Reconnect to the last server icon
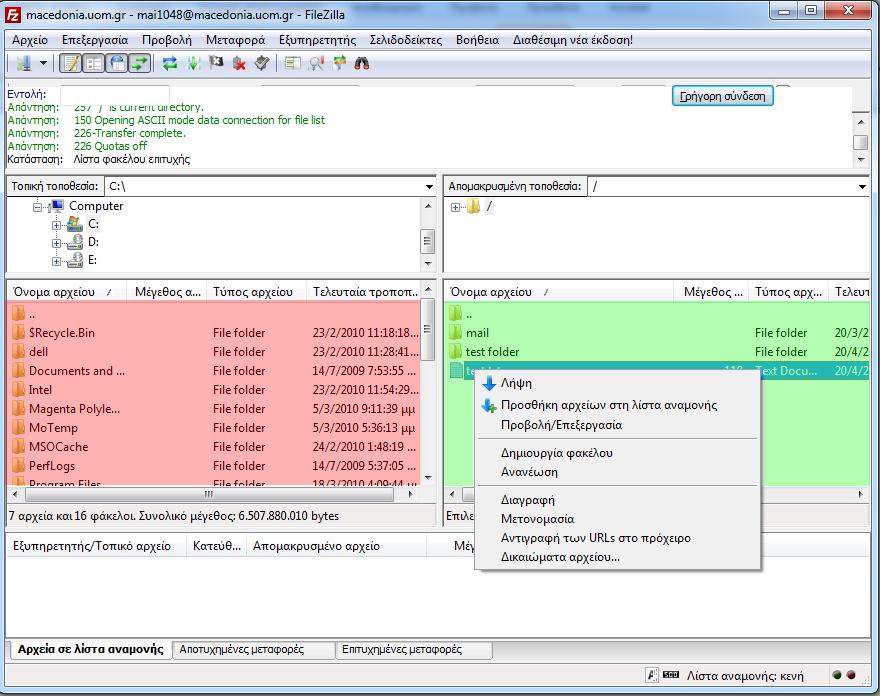 tap(262, 63)
